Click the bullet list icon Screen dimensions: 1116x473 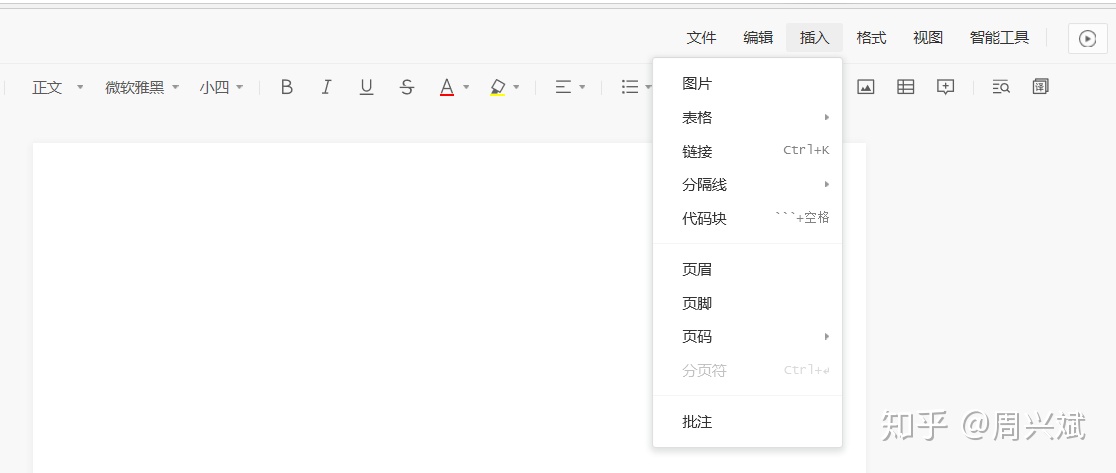(x=629, y=87)
